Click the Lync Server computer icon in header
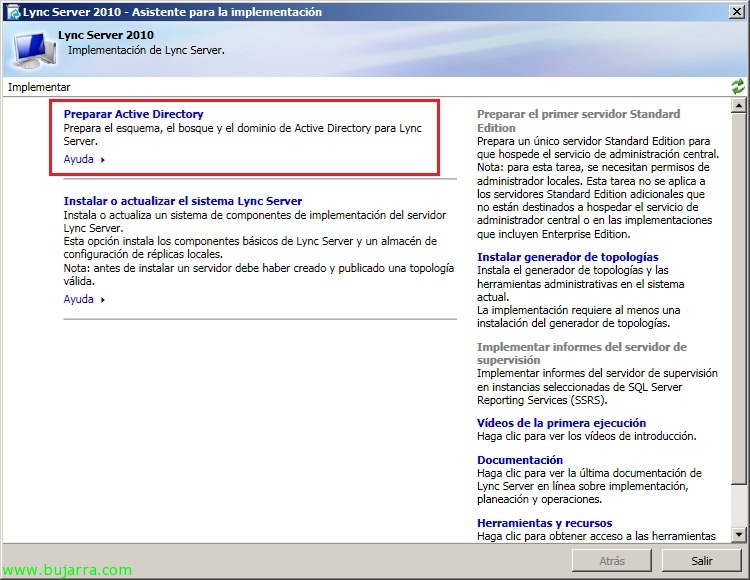Image resolution: width=750 pixels, height=580 pixels. click(32, 50)
